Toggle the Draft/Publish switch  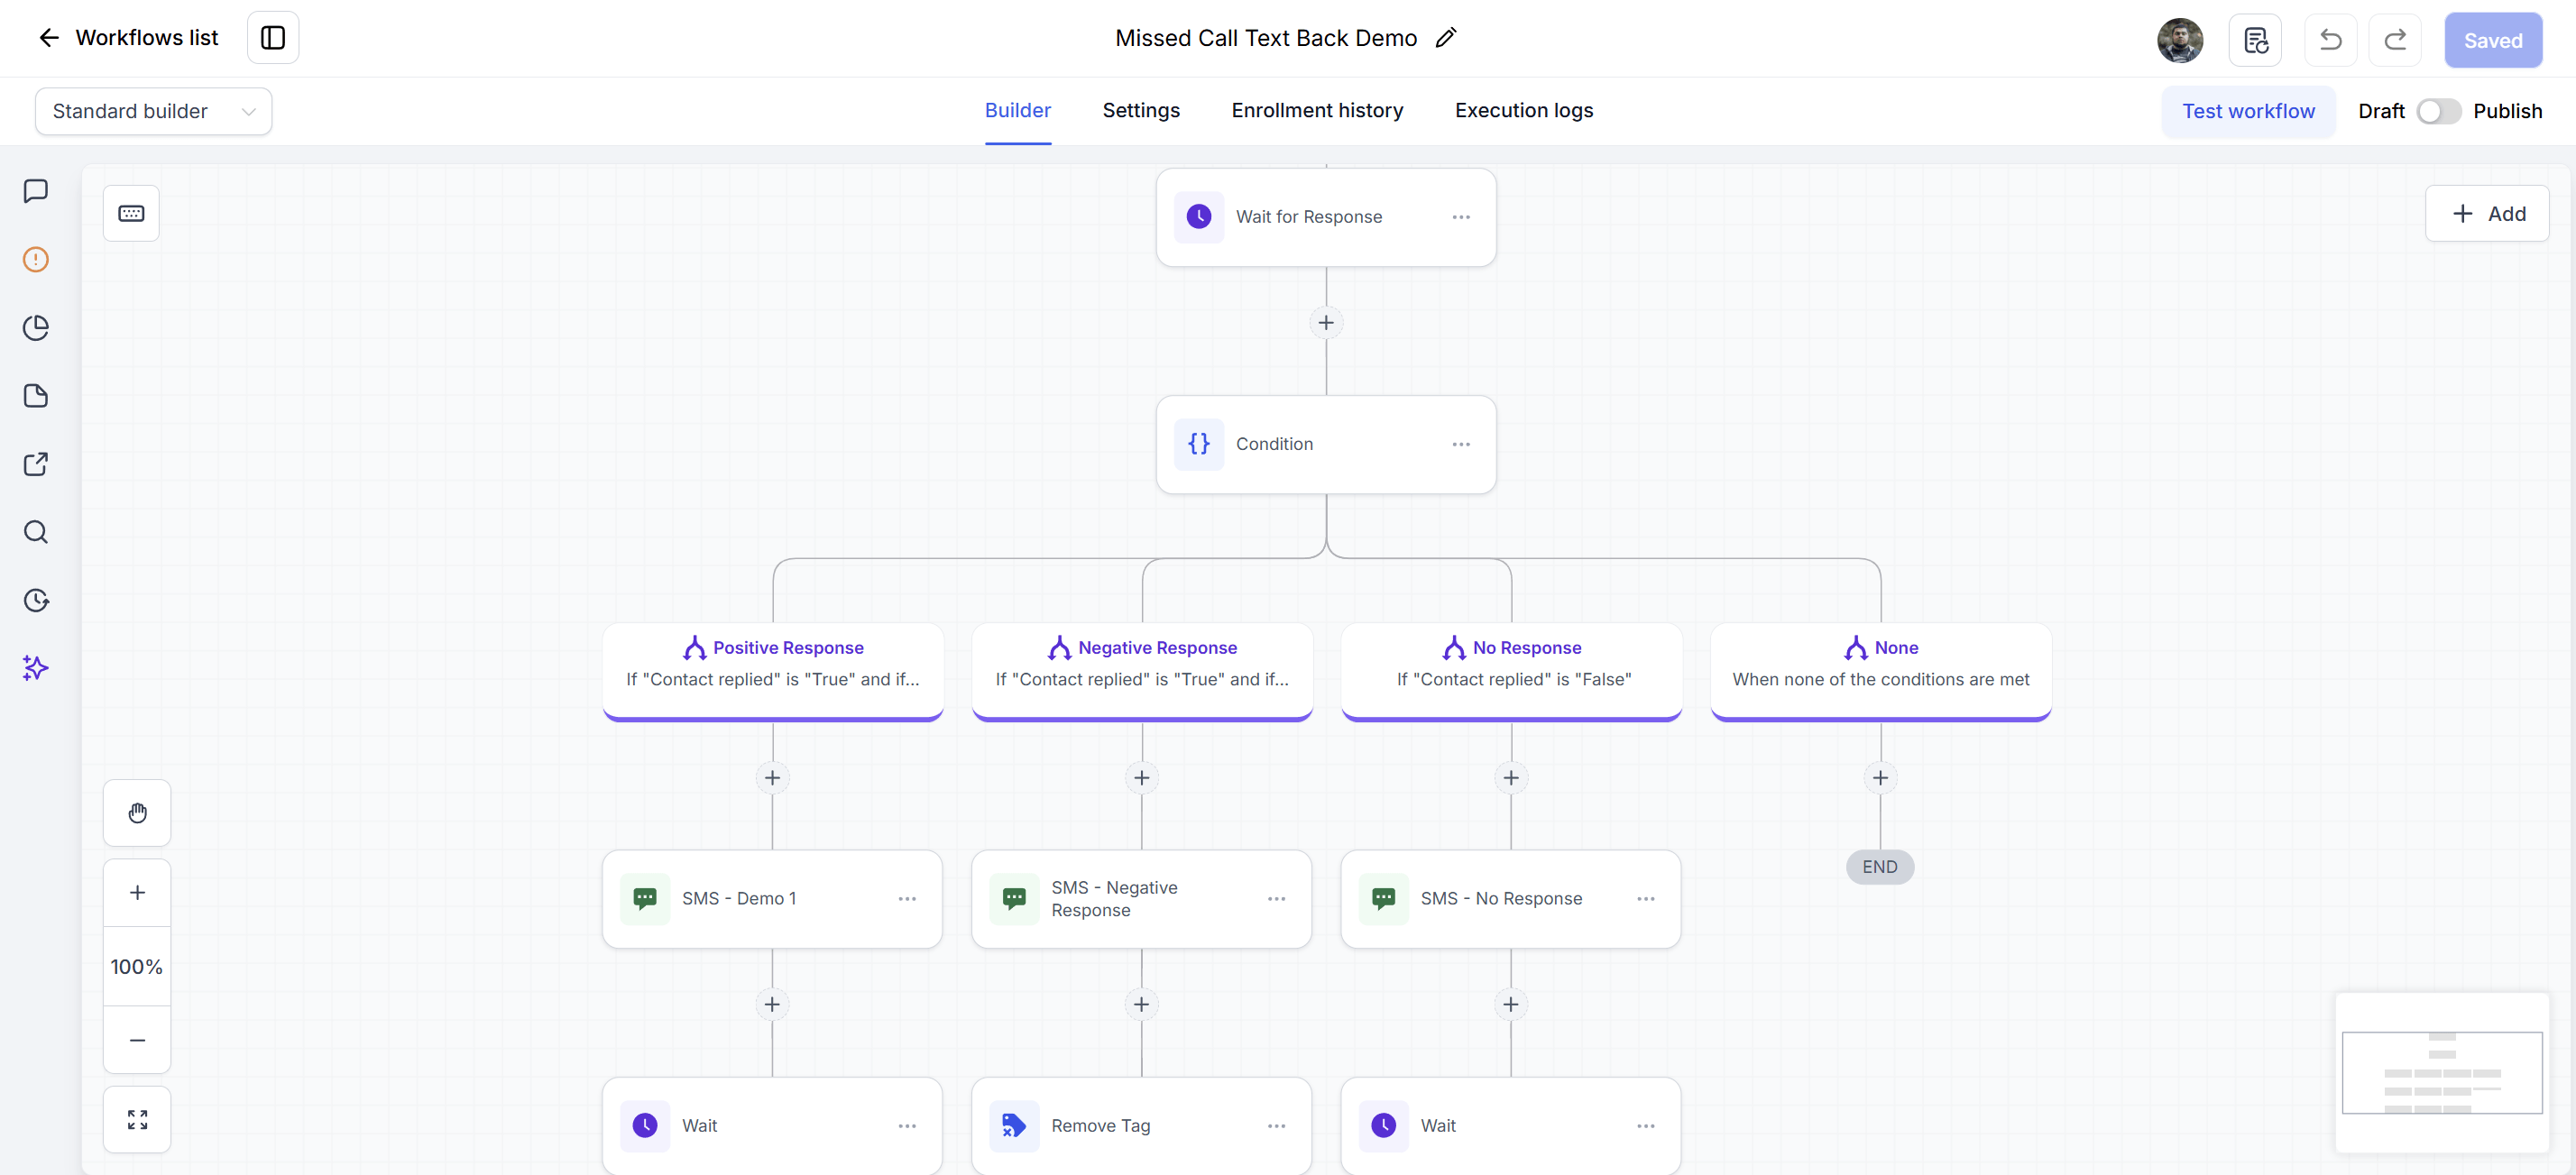[x=2438, y=111]
